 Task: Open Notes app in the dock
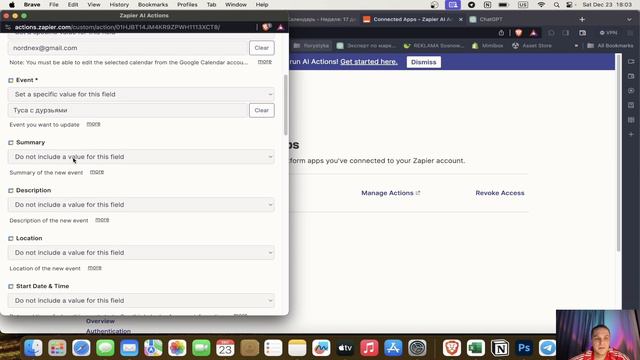(297, 348)
